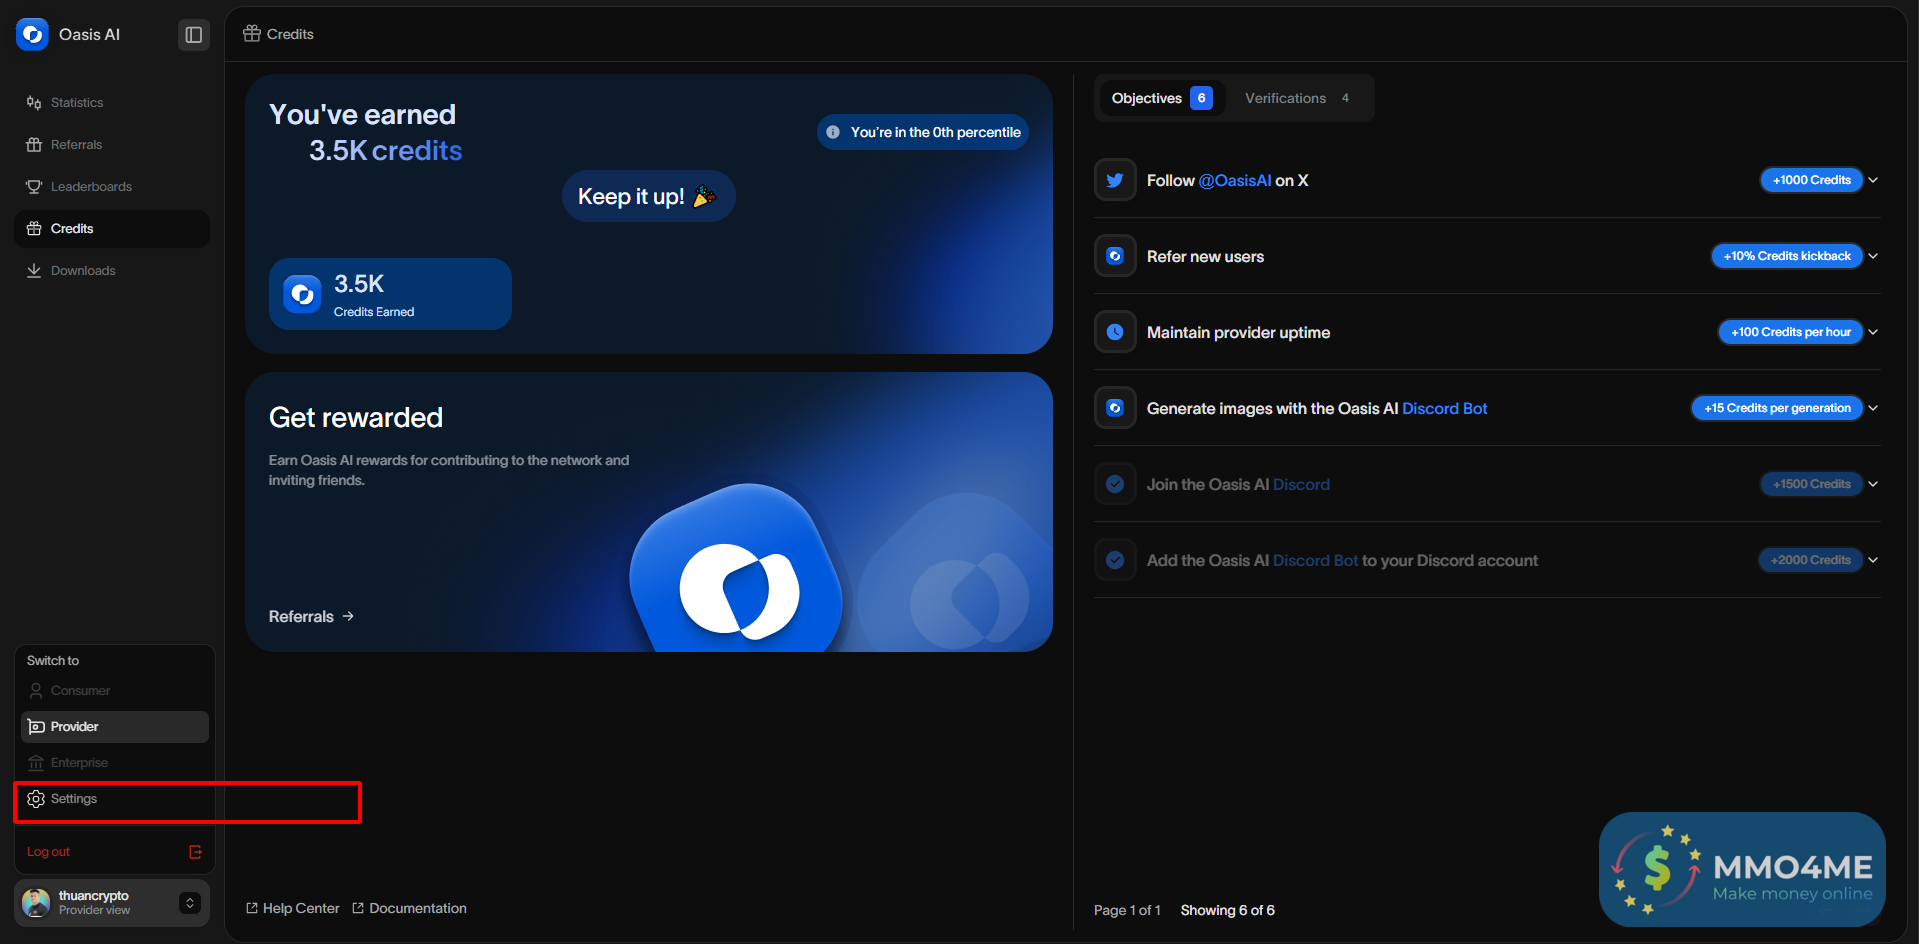Click the Settings gear icon
Viewport: 1919px width, 944px height.
(36, 799)
